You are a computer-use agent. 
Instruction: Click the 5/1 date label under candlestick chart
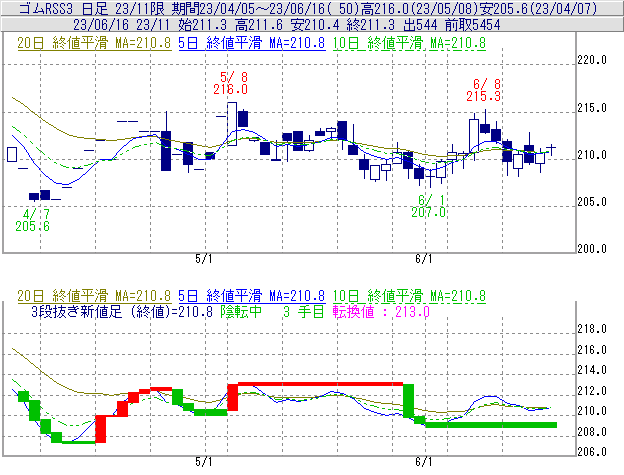tap(204, 259)
